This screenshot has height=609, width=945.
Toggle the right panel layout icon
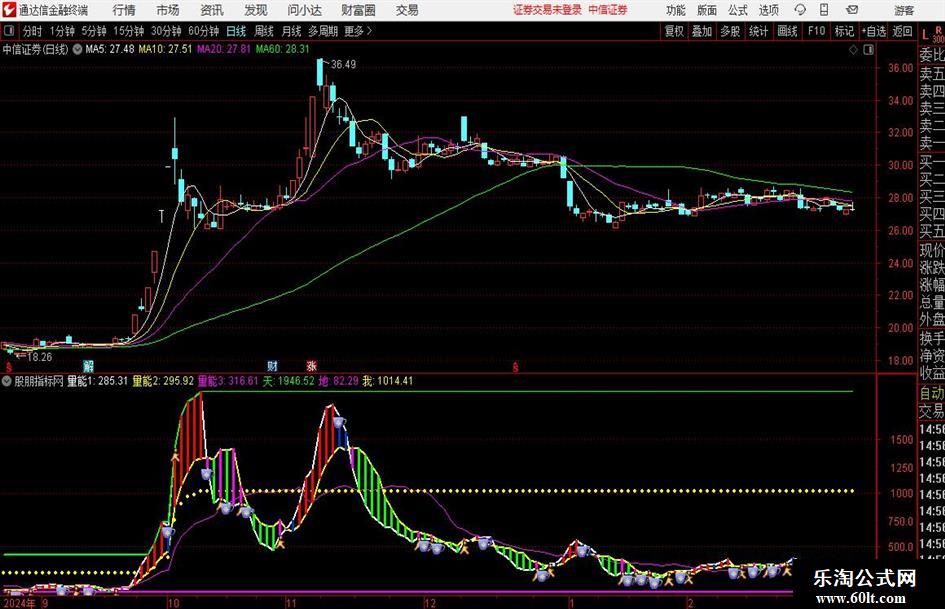pyautogui.click(x=868, y=50)
